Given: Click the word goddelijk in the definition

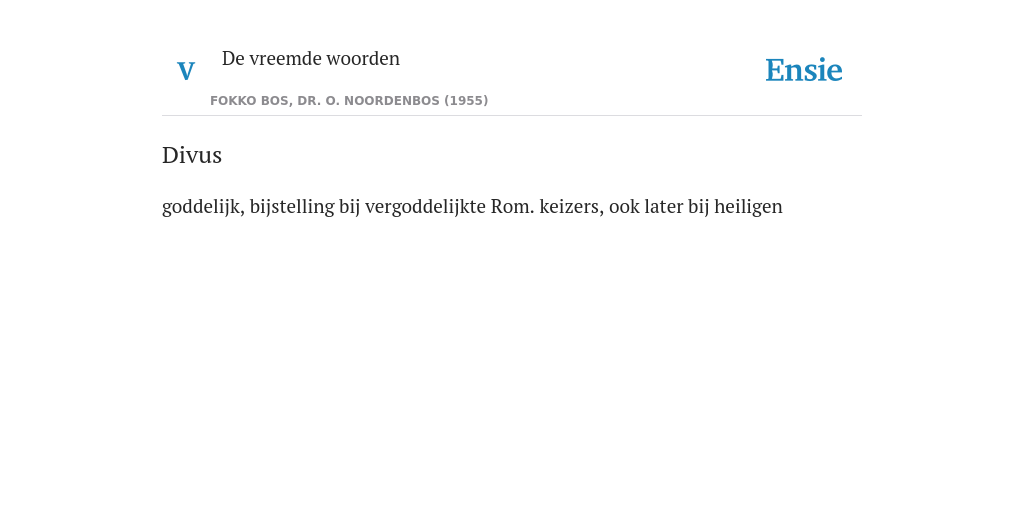Looking at the screenshot, I should [203, 207].
